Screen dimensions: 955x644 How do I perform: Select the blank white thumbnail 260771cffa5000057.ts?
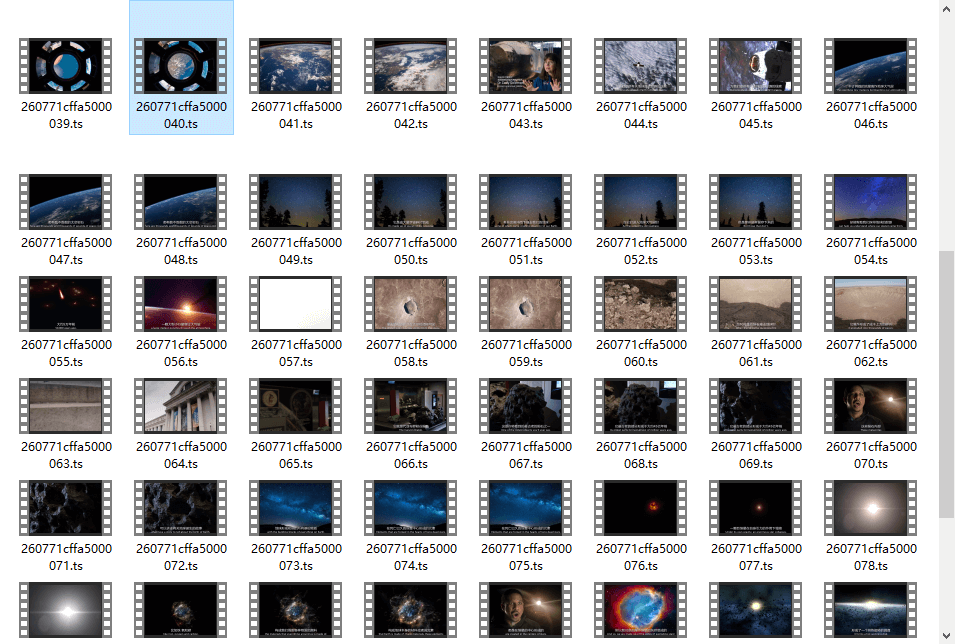(x=296, y=304)
